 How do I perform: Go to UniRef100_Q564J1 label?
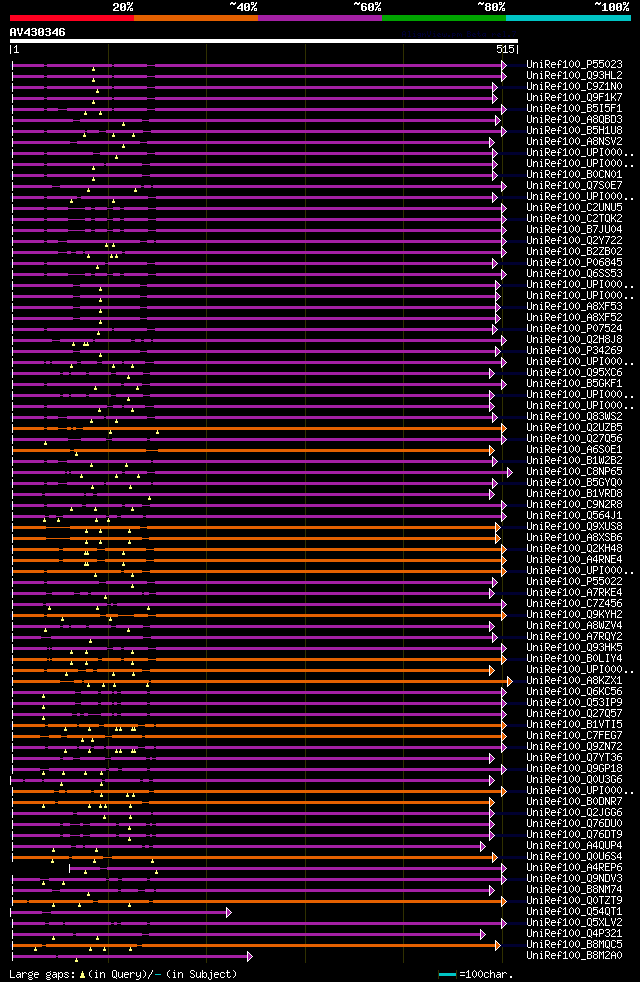[574, 515]
